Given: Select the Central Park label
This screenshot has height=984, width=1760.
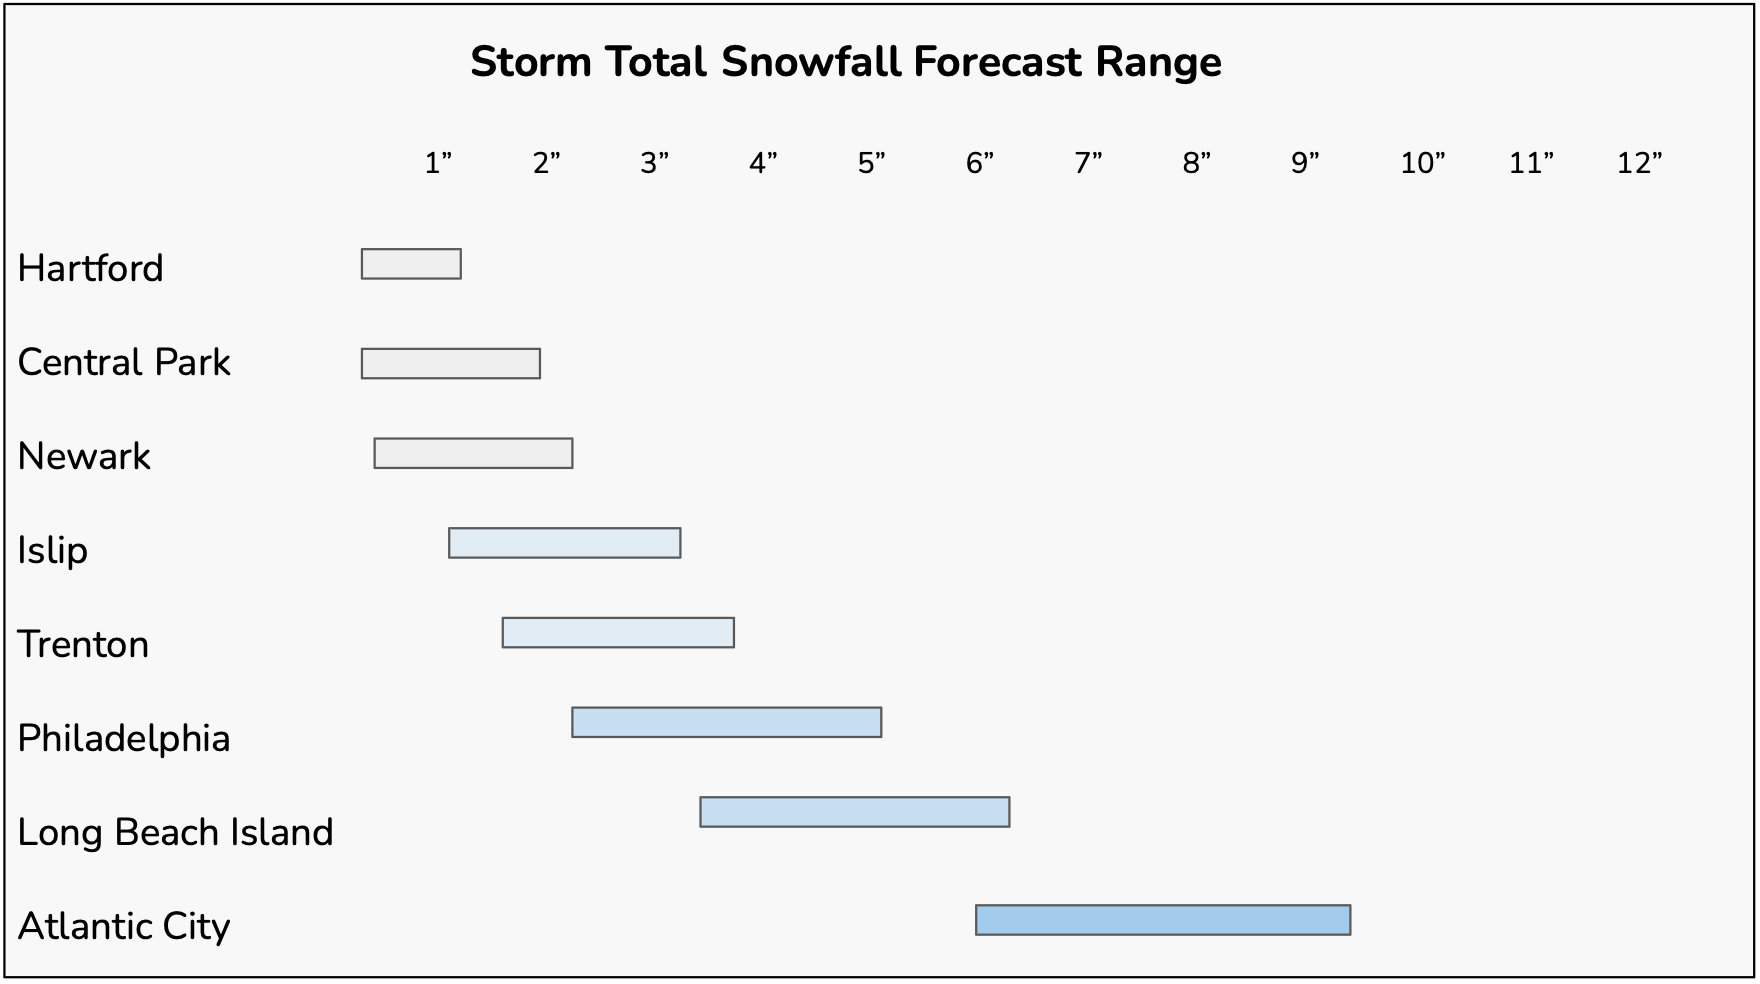Looking at the screenshot, I should (124, 362).
